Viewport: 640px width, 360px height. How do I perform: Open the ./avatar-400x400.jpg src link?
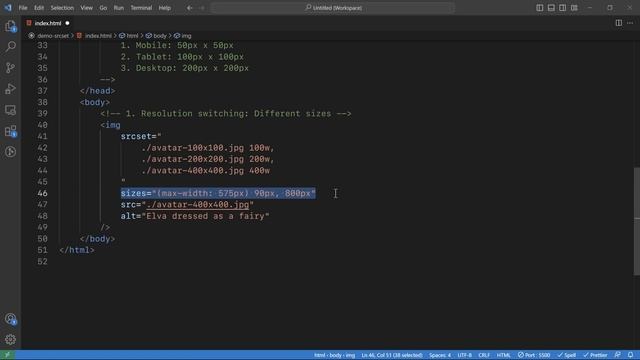[x=198, y=205]
